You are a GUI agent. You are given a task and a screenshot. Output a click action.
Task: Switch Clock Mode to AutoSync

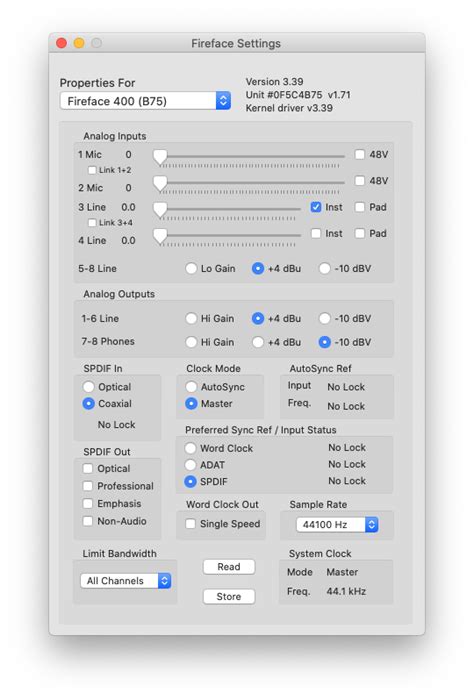coord(191,387)
